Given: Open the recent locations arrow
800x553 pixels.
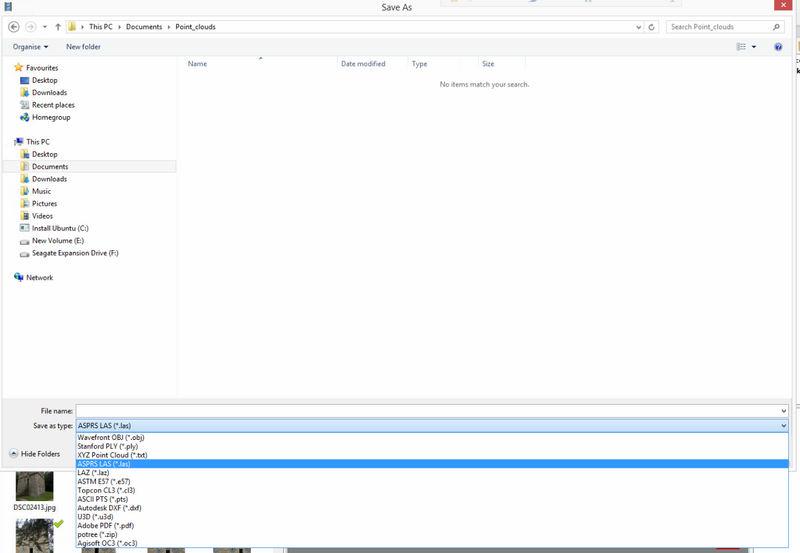Looking at the screenshot, I should pyautogui.click(x=45, y=27).
